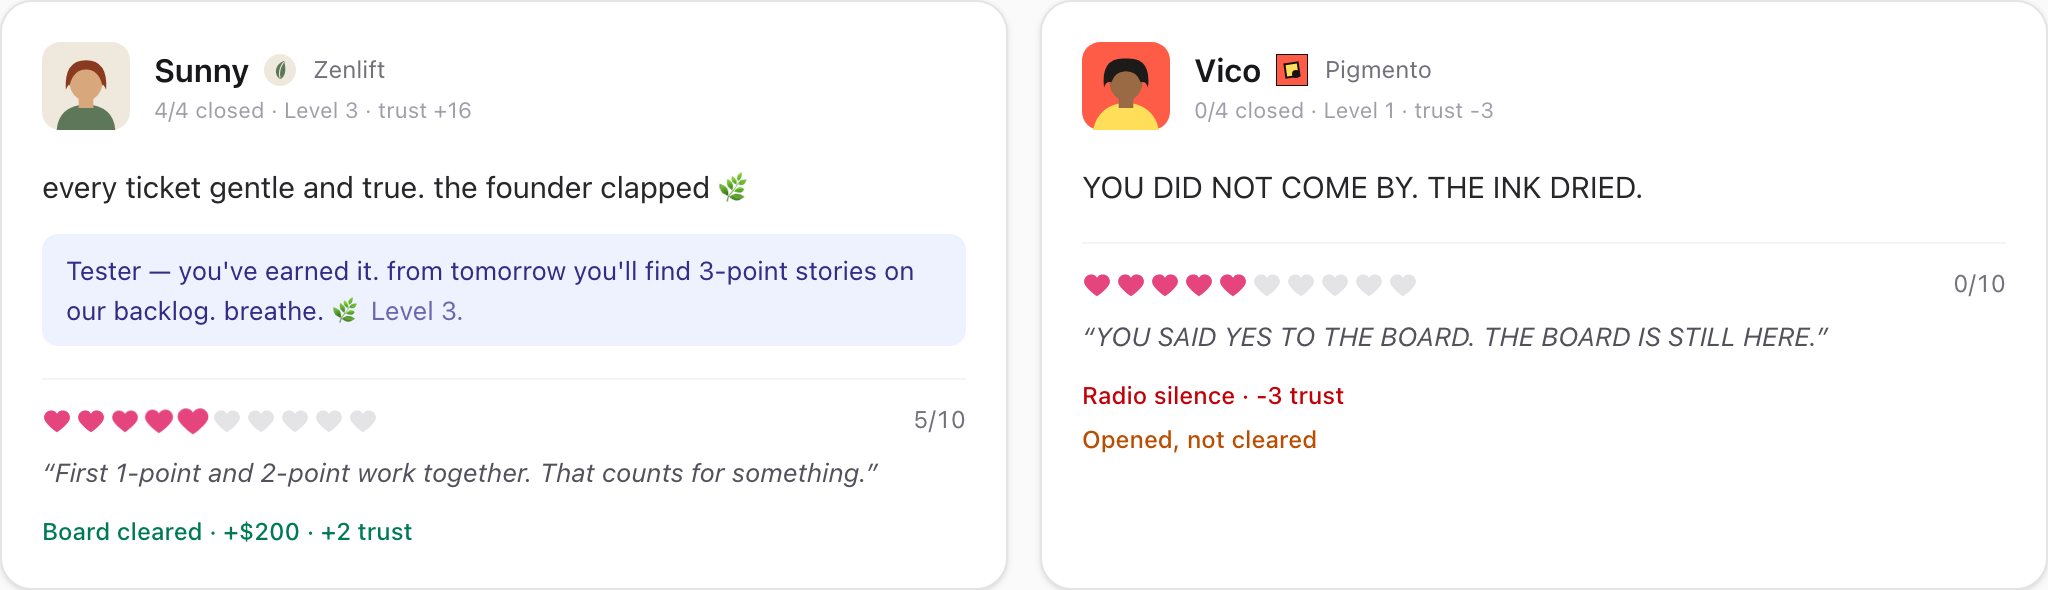
Task: Click the last grey heart in Vico's rating
Action: pyautogui.click(x=1403, y=285)
